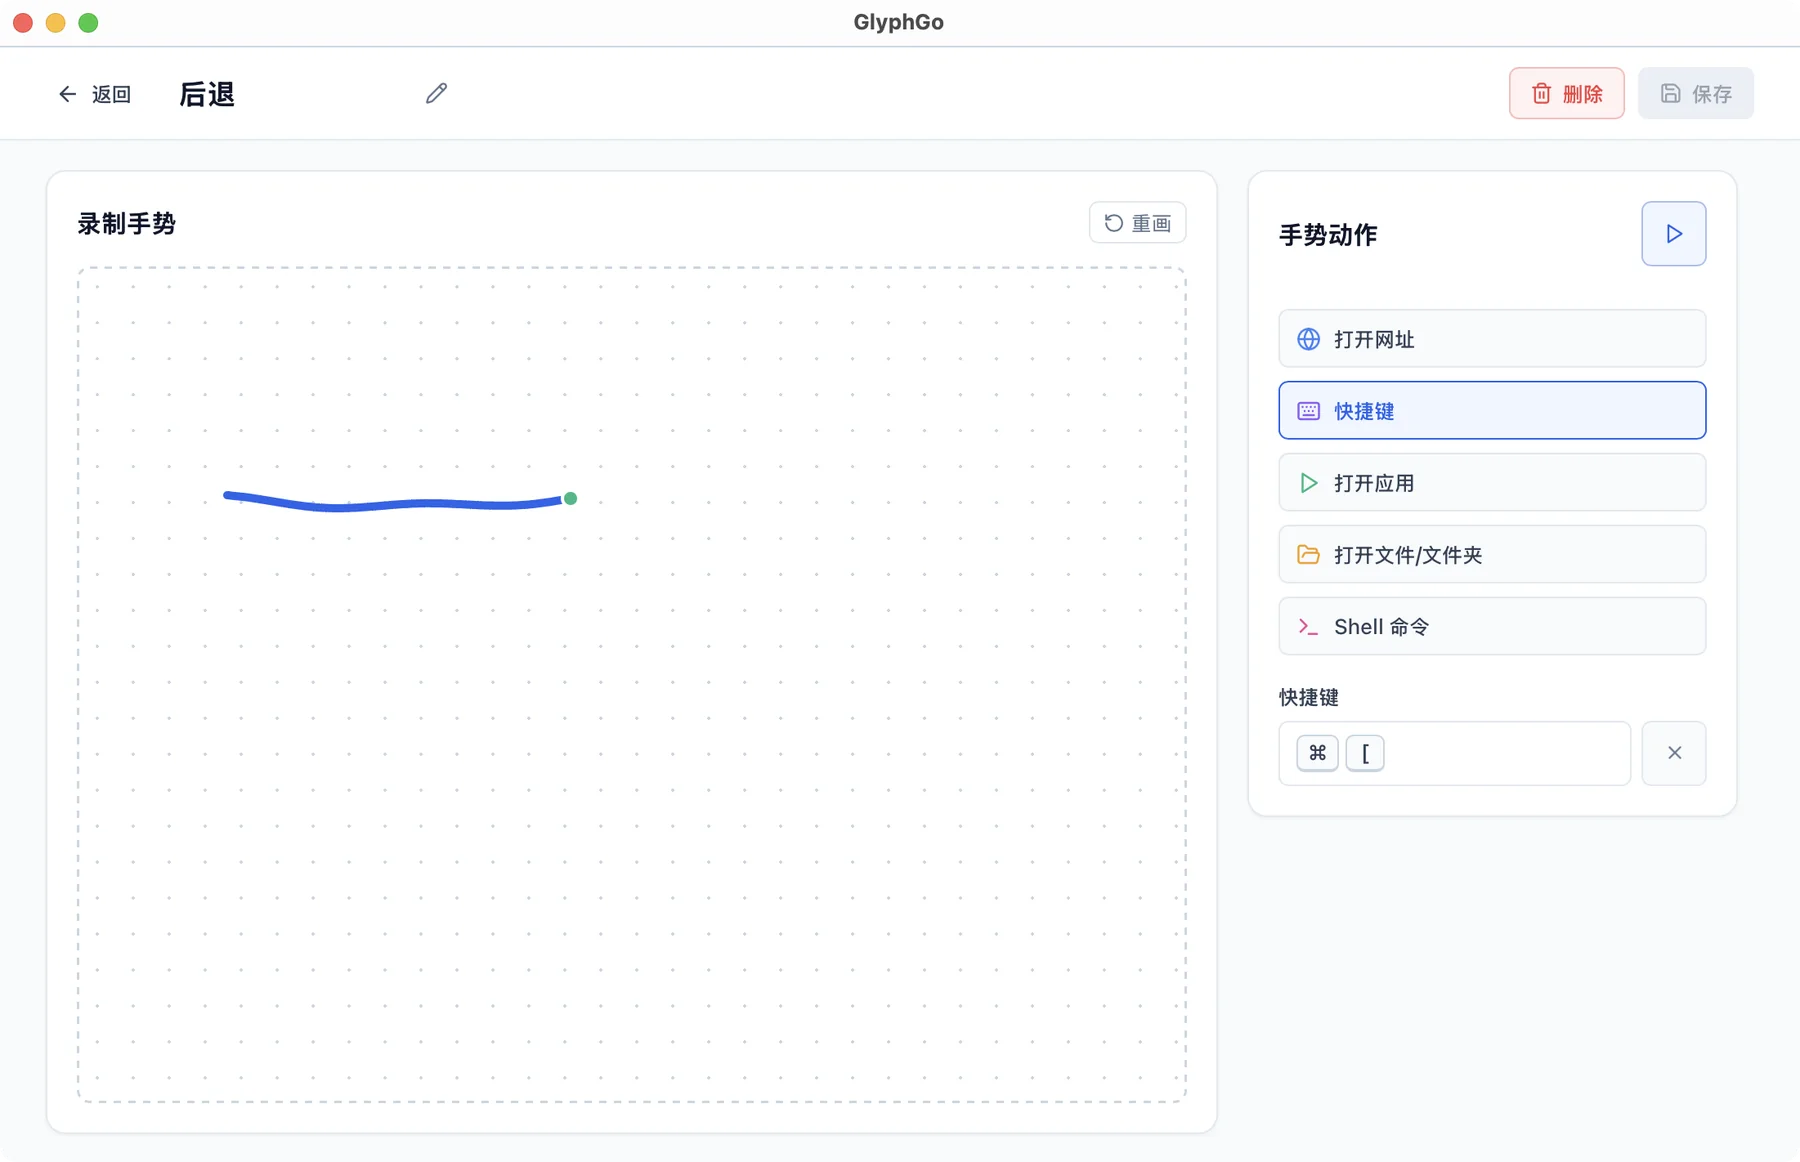Click the 录制手势 heading

click(127, 224)
